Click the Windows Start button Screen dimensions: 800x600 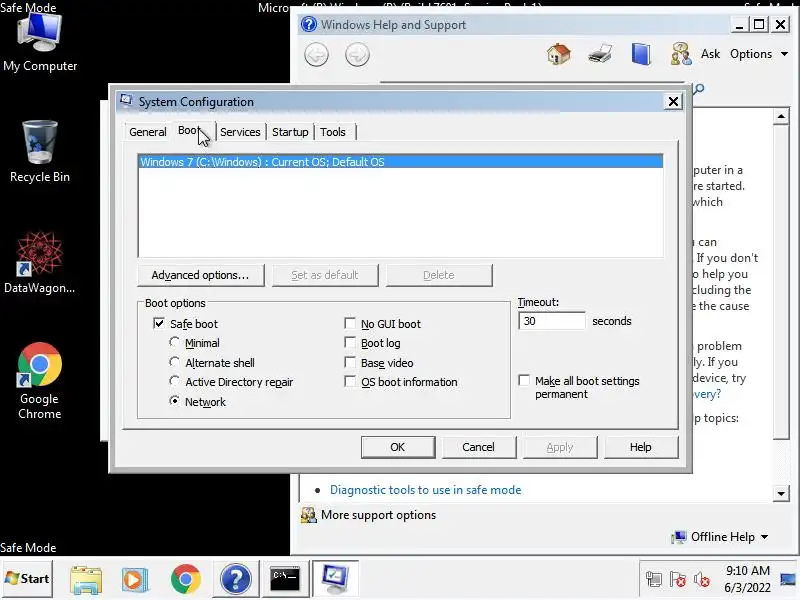tap(27, 579)
